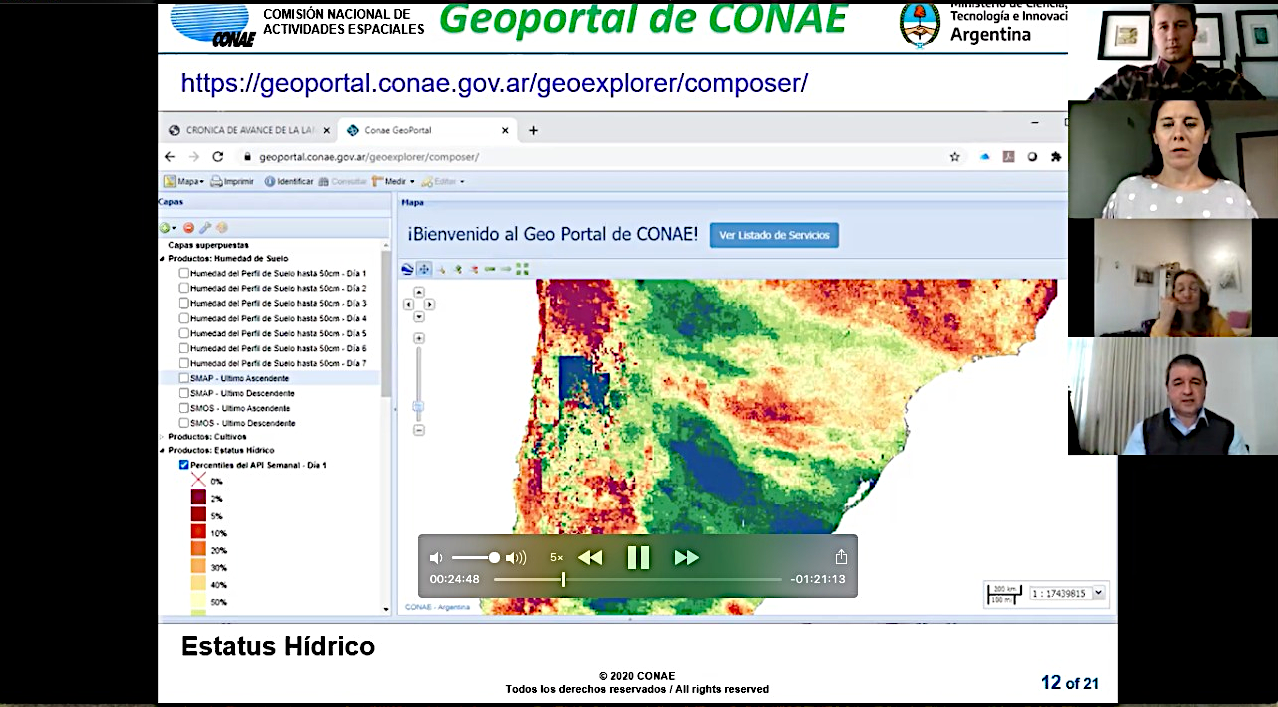Screen dimensions: 1278x707
Task: Pan the map up with arrow button
Action: tap(419, 292)
